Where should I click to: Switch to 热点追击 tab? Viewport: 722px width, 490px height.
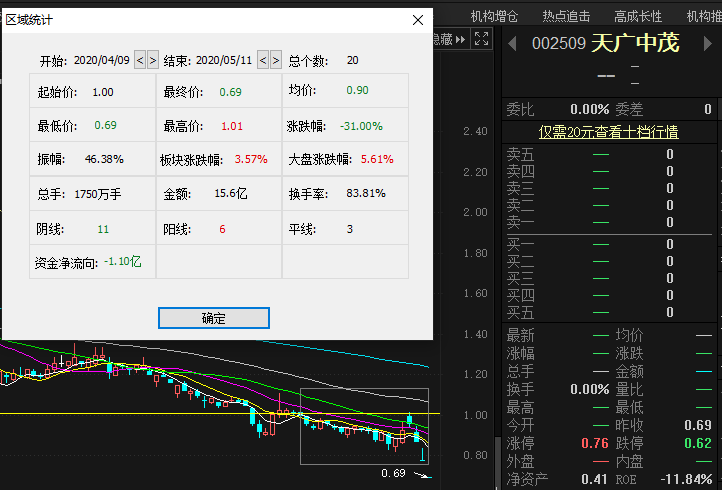click(566, 16)
